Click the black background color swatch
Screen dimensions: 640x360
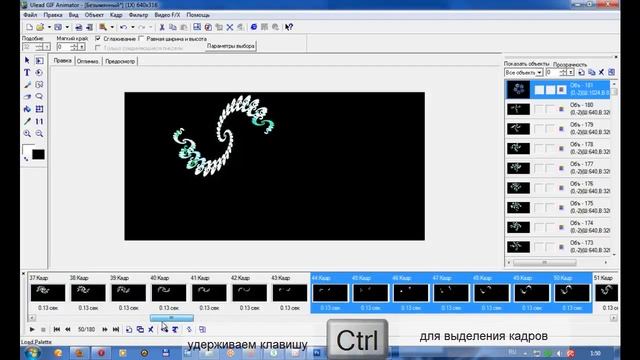38,154
